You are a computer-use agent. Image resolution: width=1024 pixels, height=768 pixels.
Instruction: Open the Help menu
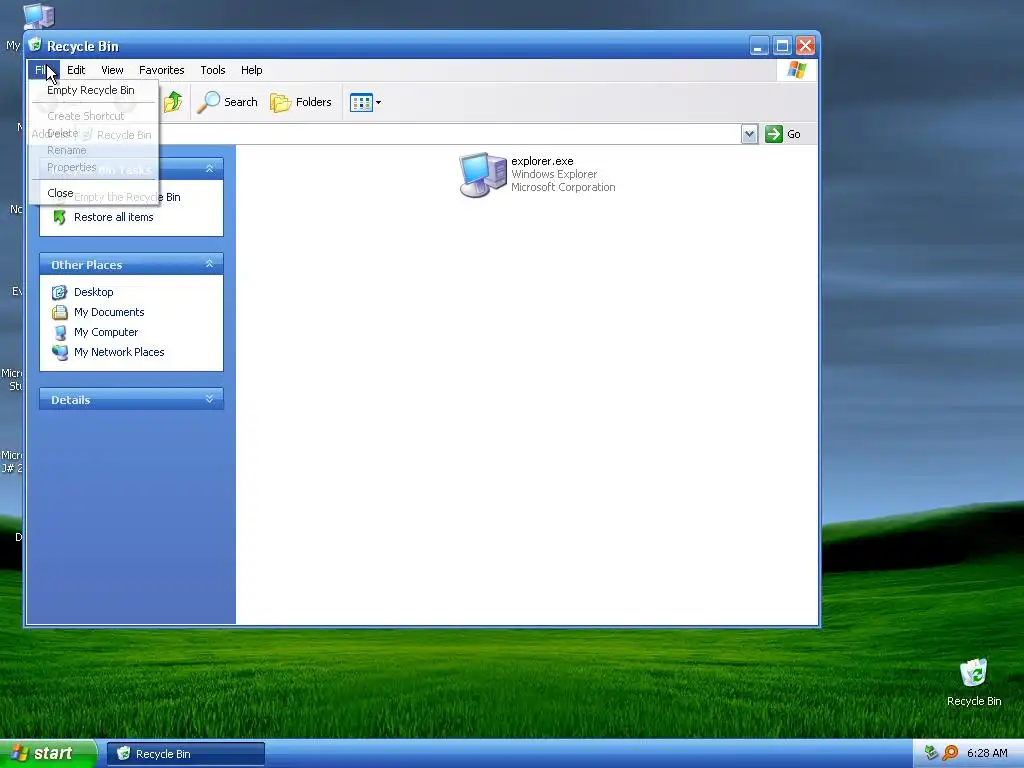251,70
